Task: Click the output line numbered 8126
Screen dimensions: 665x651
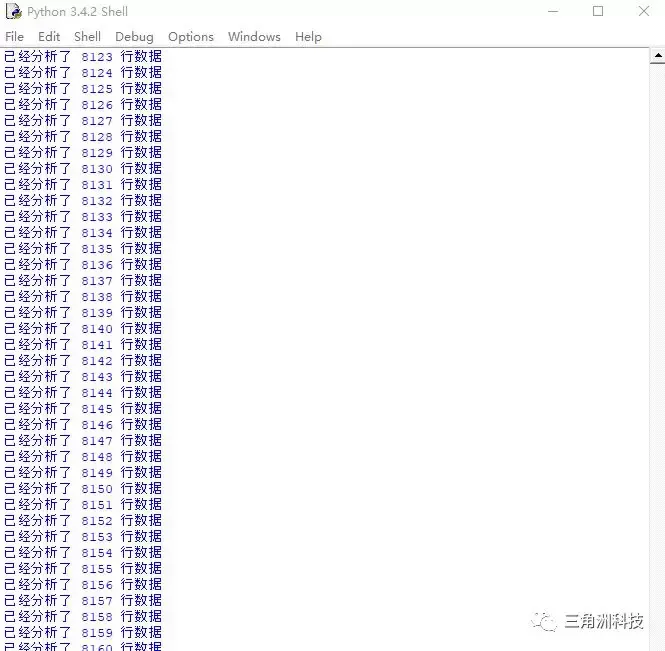Action: pos(83,104)
